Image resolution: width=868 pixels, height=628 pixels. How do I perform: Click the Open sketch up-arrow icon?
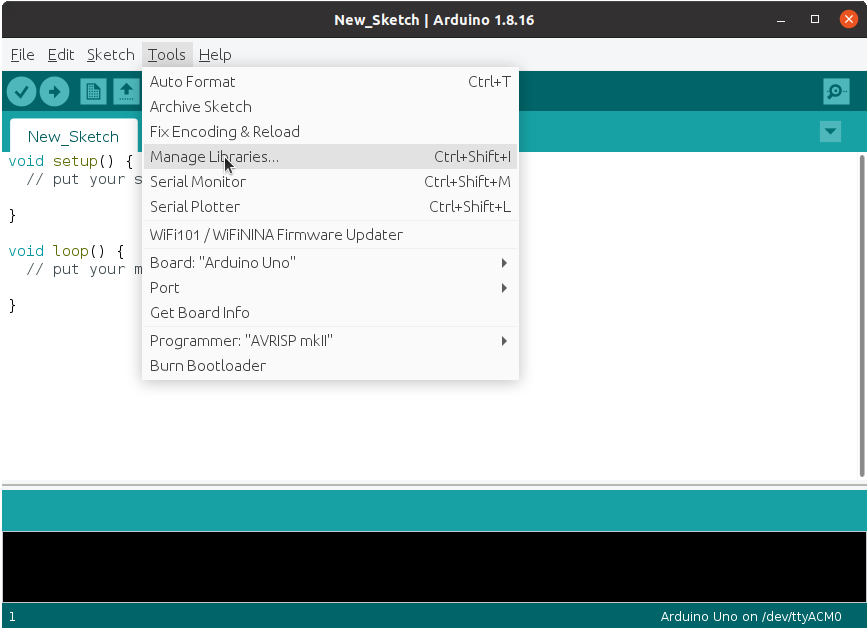pyautogui.click(x=126, y=91)
